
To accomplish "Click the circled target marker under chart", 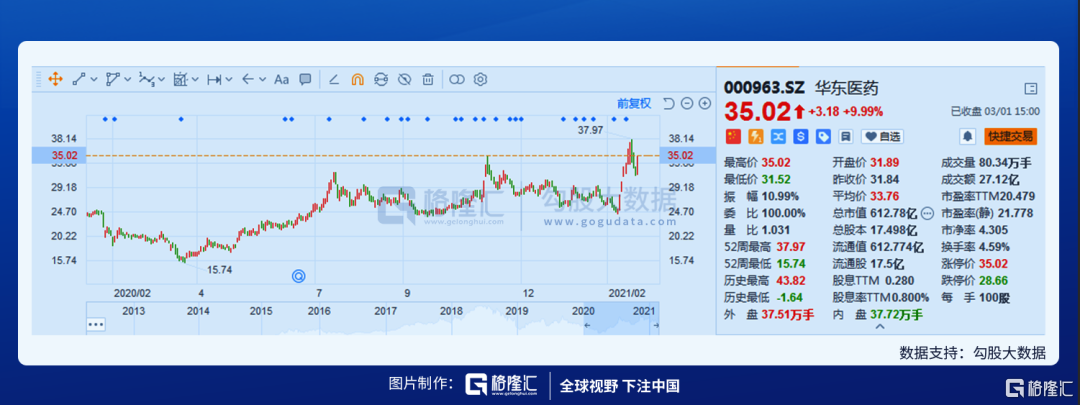I will click(299, 276).
